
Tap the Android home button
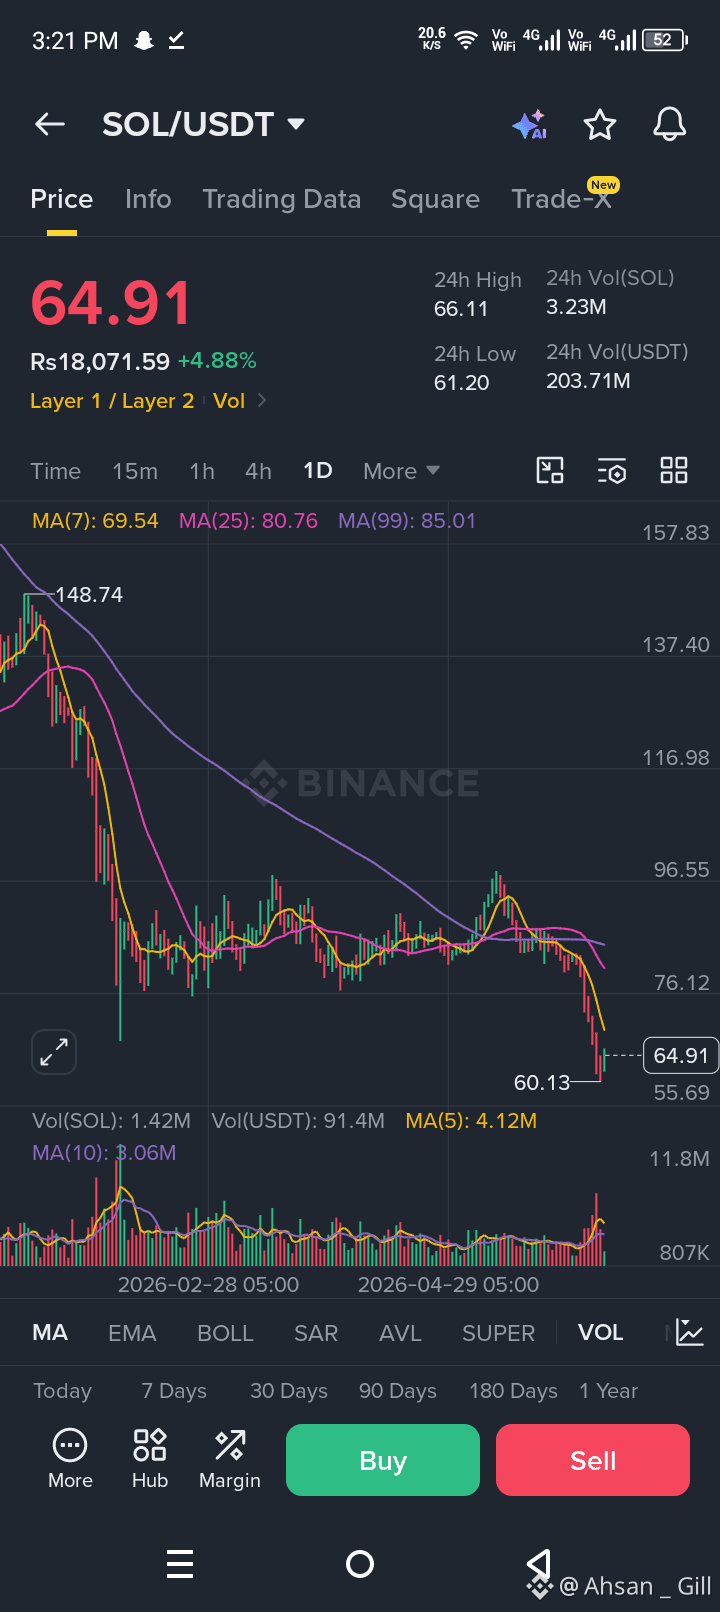[x=360, y=1564]
